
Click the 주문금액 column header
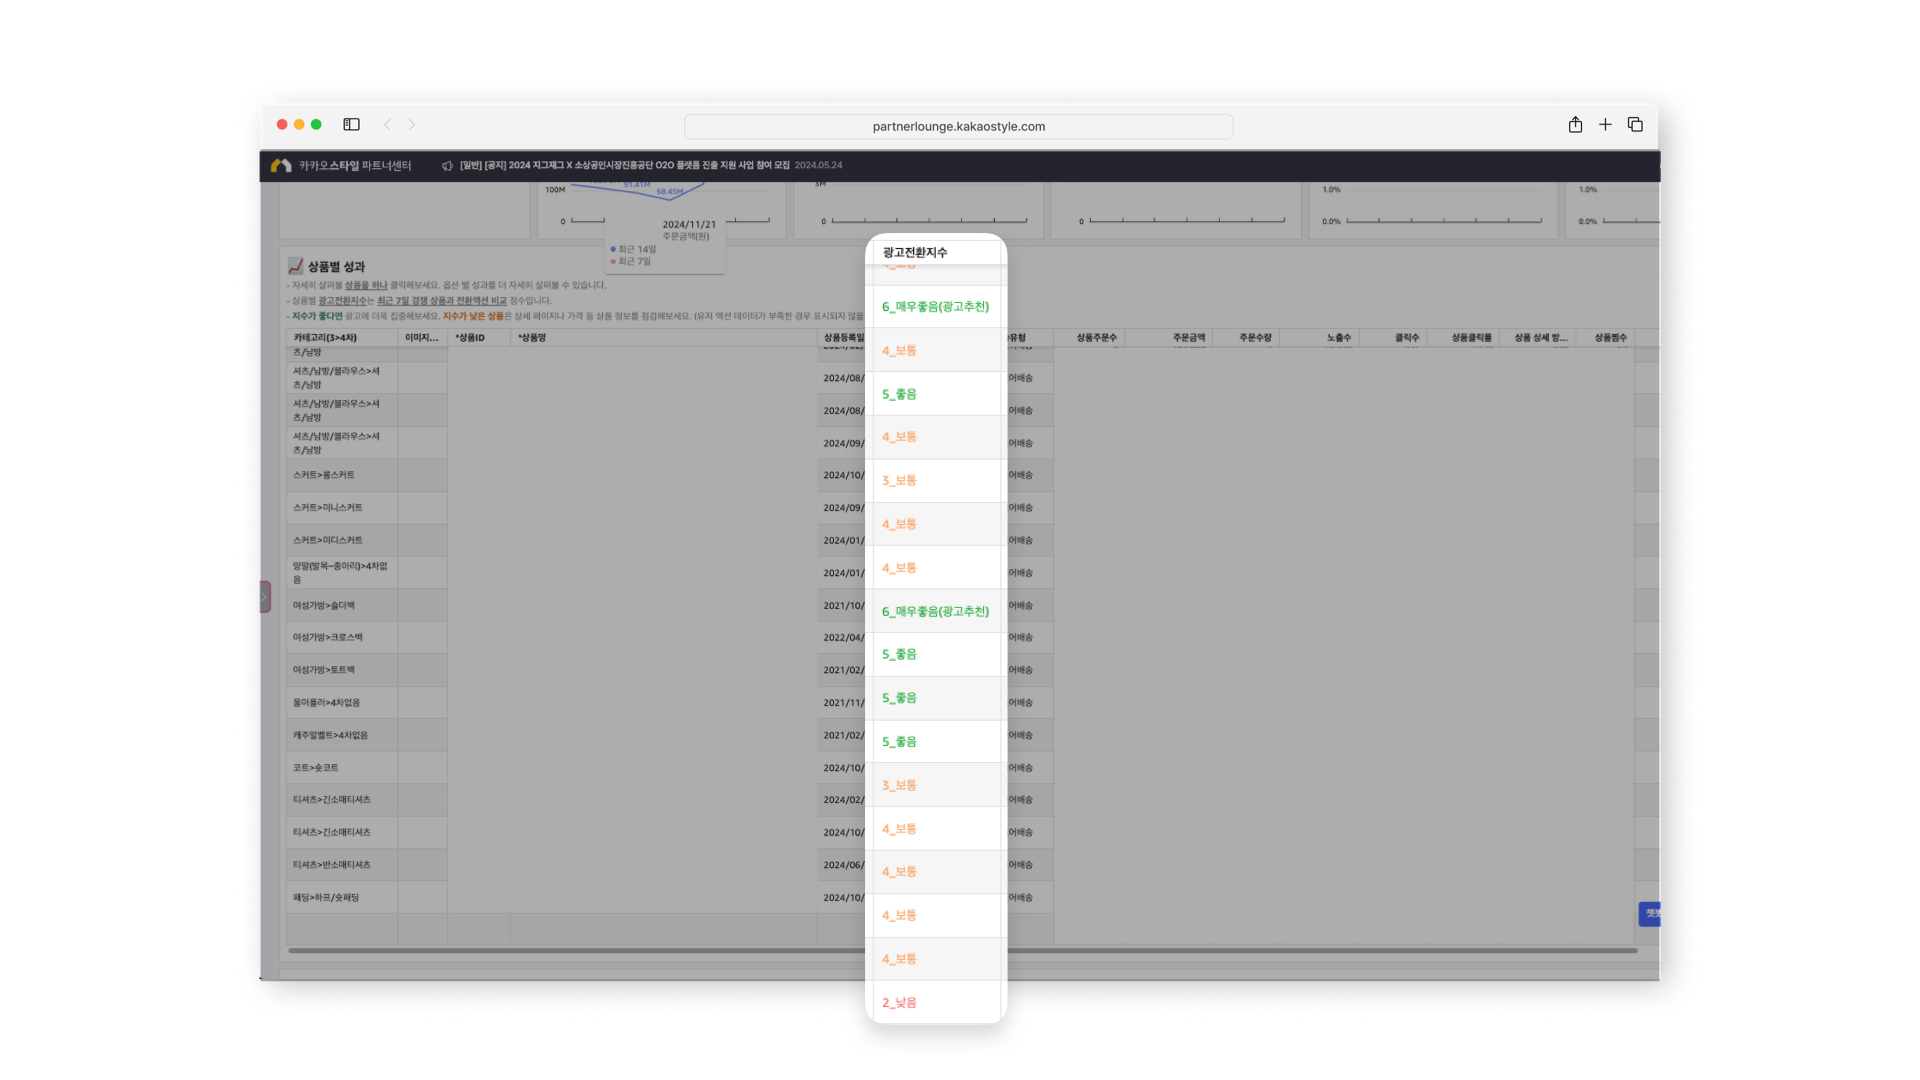[x=1169, y=338]
